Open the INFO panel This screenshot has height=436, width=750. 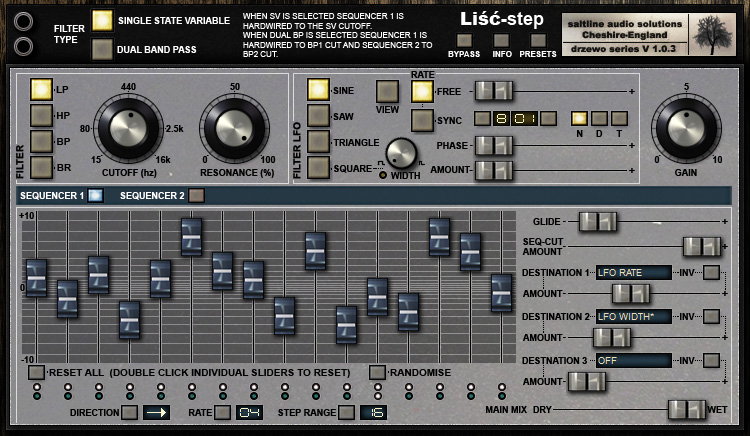[501, 40]
